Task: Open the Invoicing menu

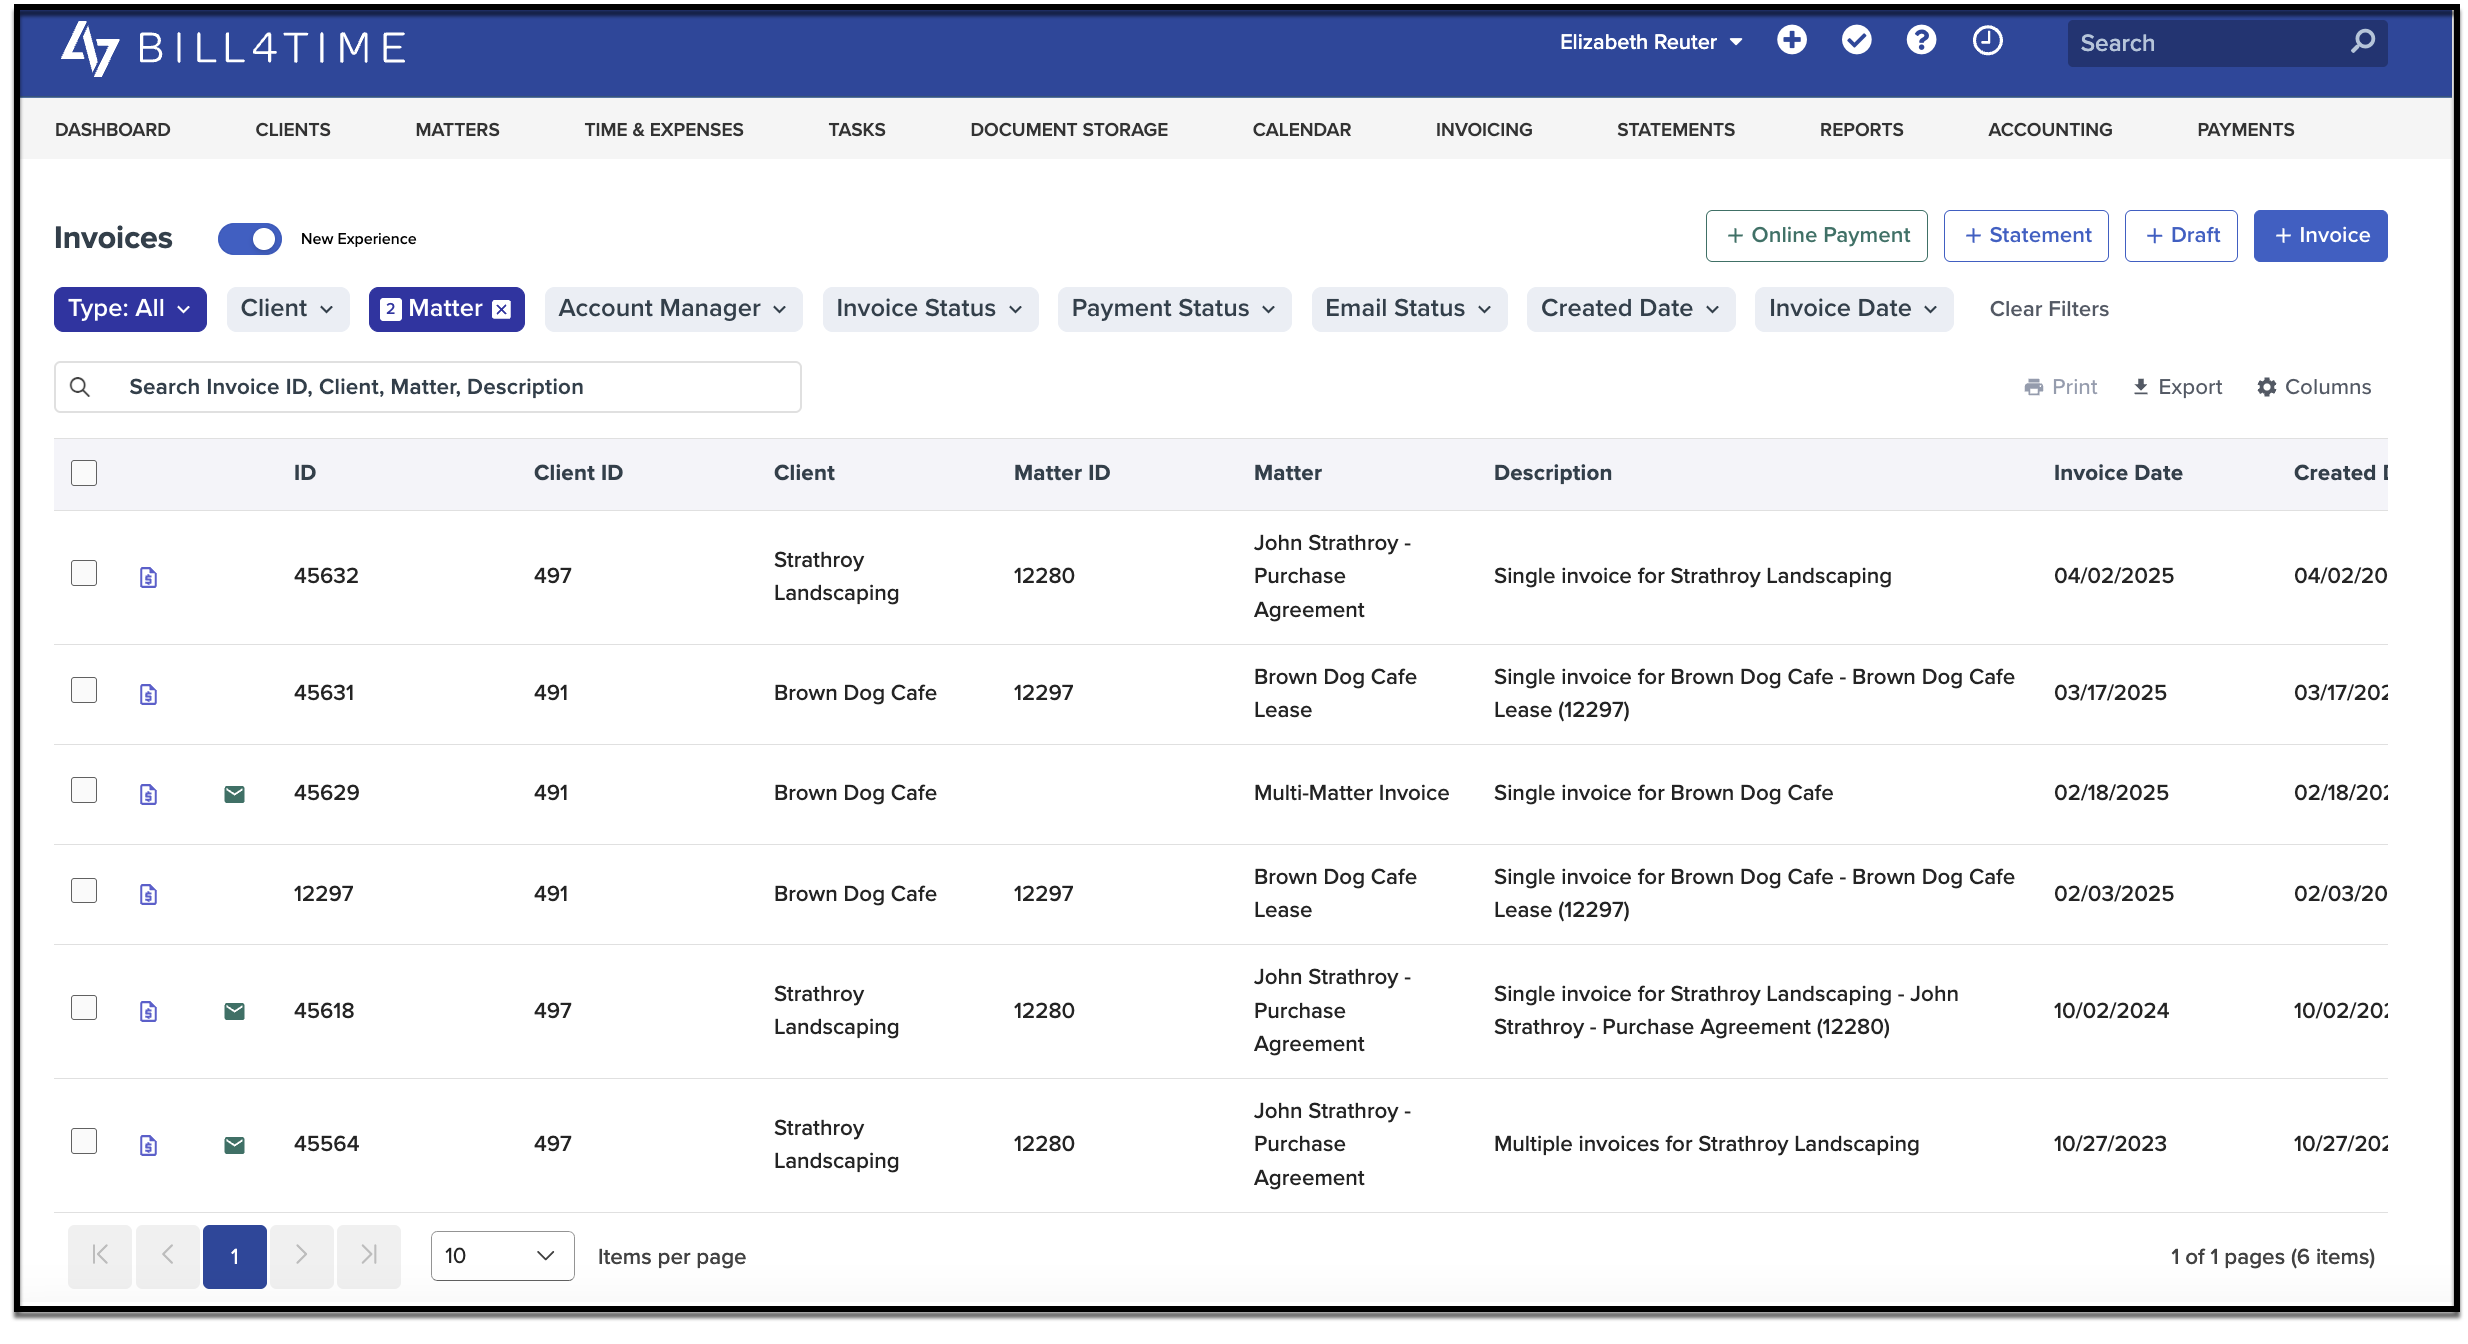Action: pyautogui.click(x=1484, y=129)
